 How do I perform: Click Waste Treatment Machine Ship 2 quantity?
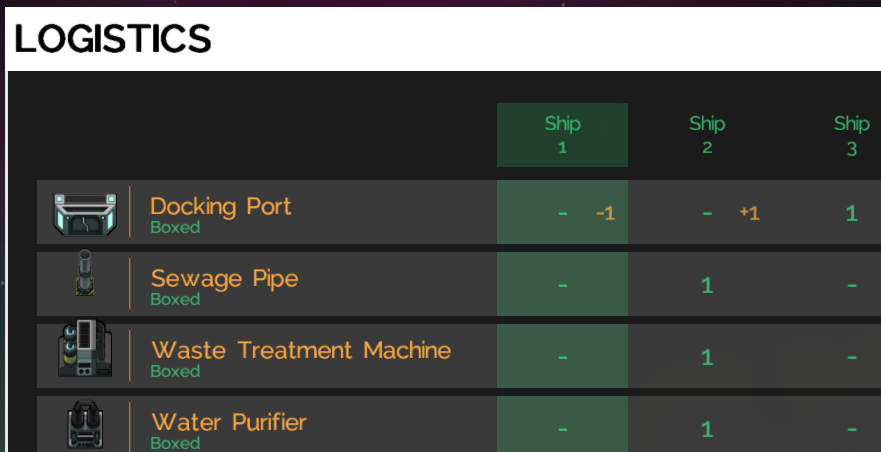point(707,357)
